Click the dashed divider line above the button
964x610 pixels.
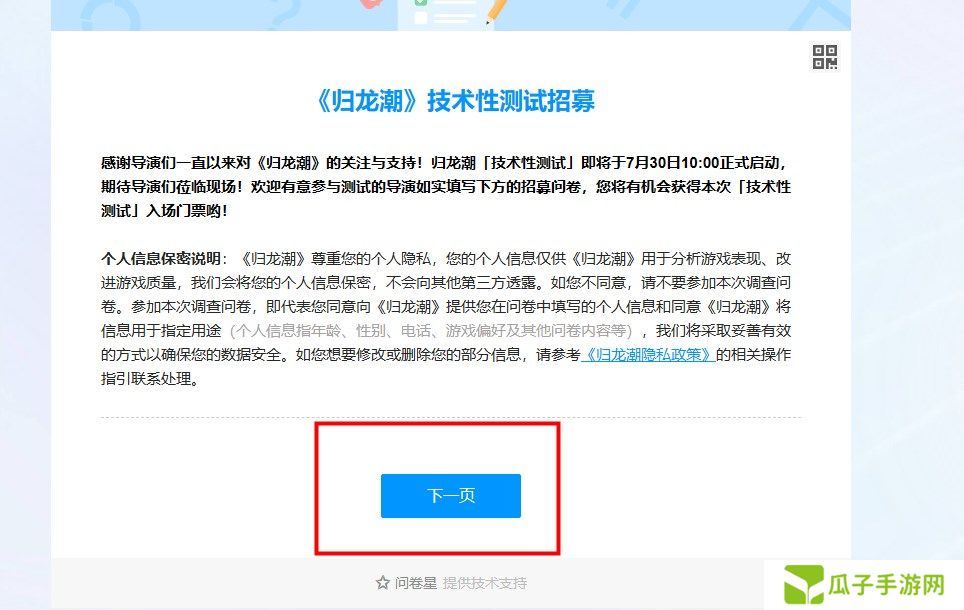pyautogui.click(x=451, y=418)
